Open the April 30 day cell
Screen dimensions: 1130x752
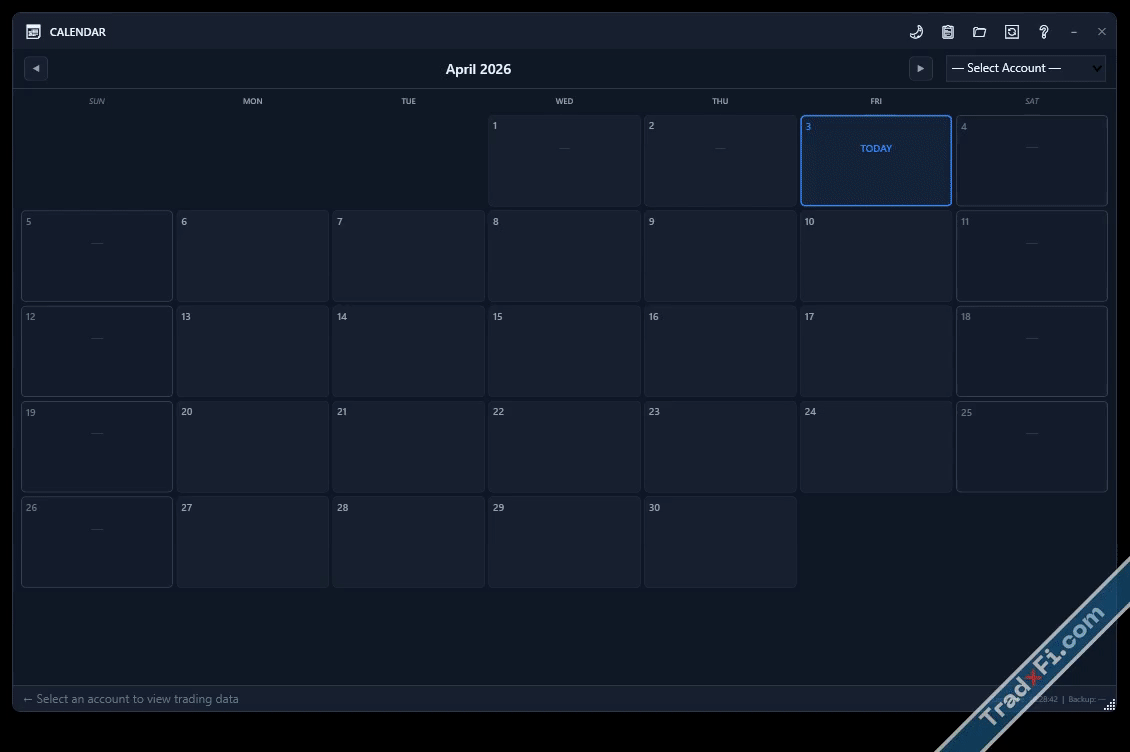720,542
